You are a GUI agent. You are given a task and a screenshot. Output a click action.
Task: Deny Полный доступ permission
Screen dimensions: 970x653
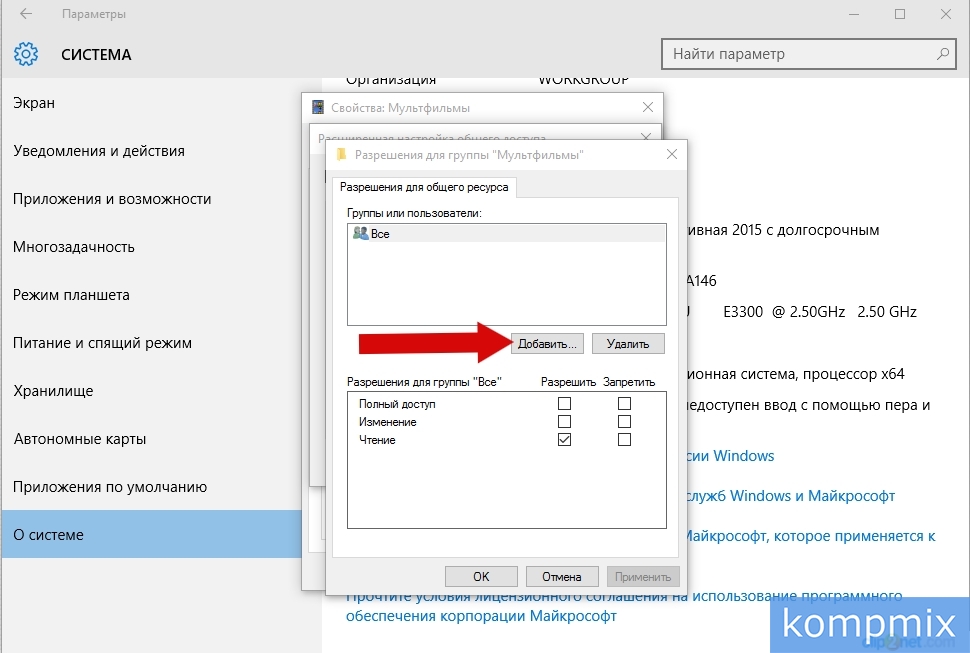click(624, 403)
